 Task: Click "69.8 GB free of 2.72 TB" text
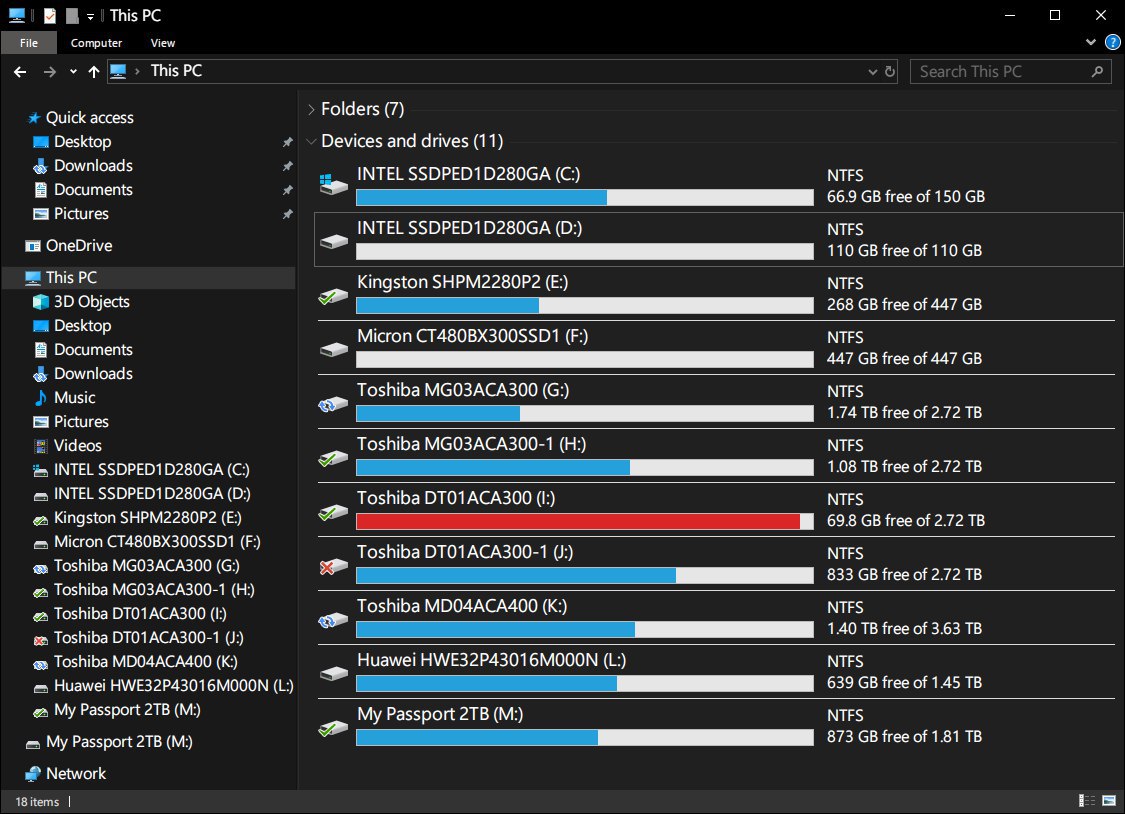pyautogui.click(x=905, y=521)
